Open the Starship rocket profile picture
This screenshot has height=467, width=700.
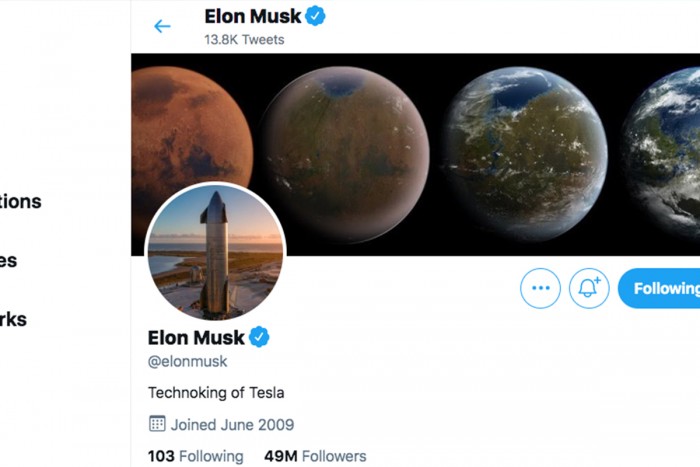[216, 252]
